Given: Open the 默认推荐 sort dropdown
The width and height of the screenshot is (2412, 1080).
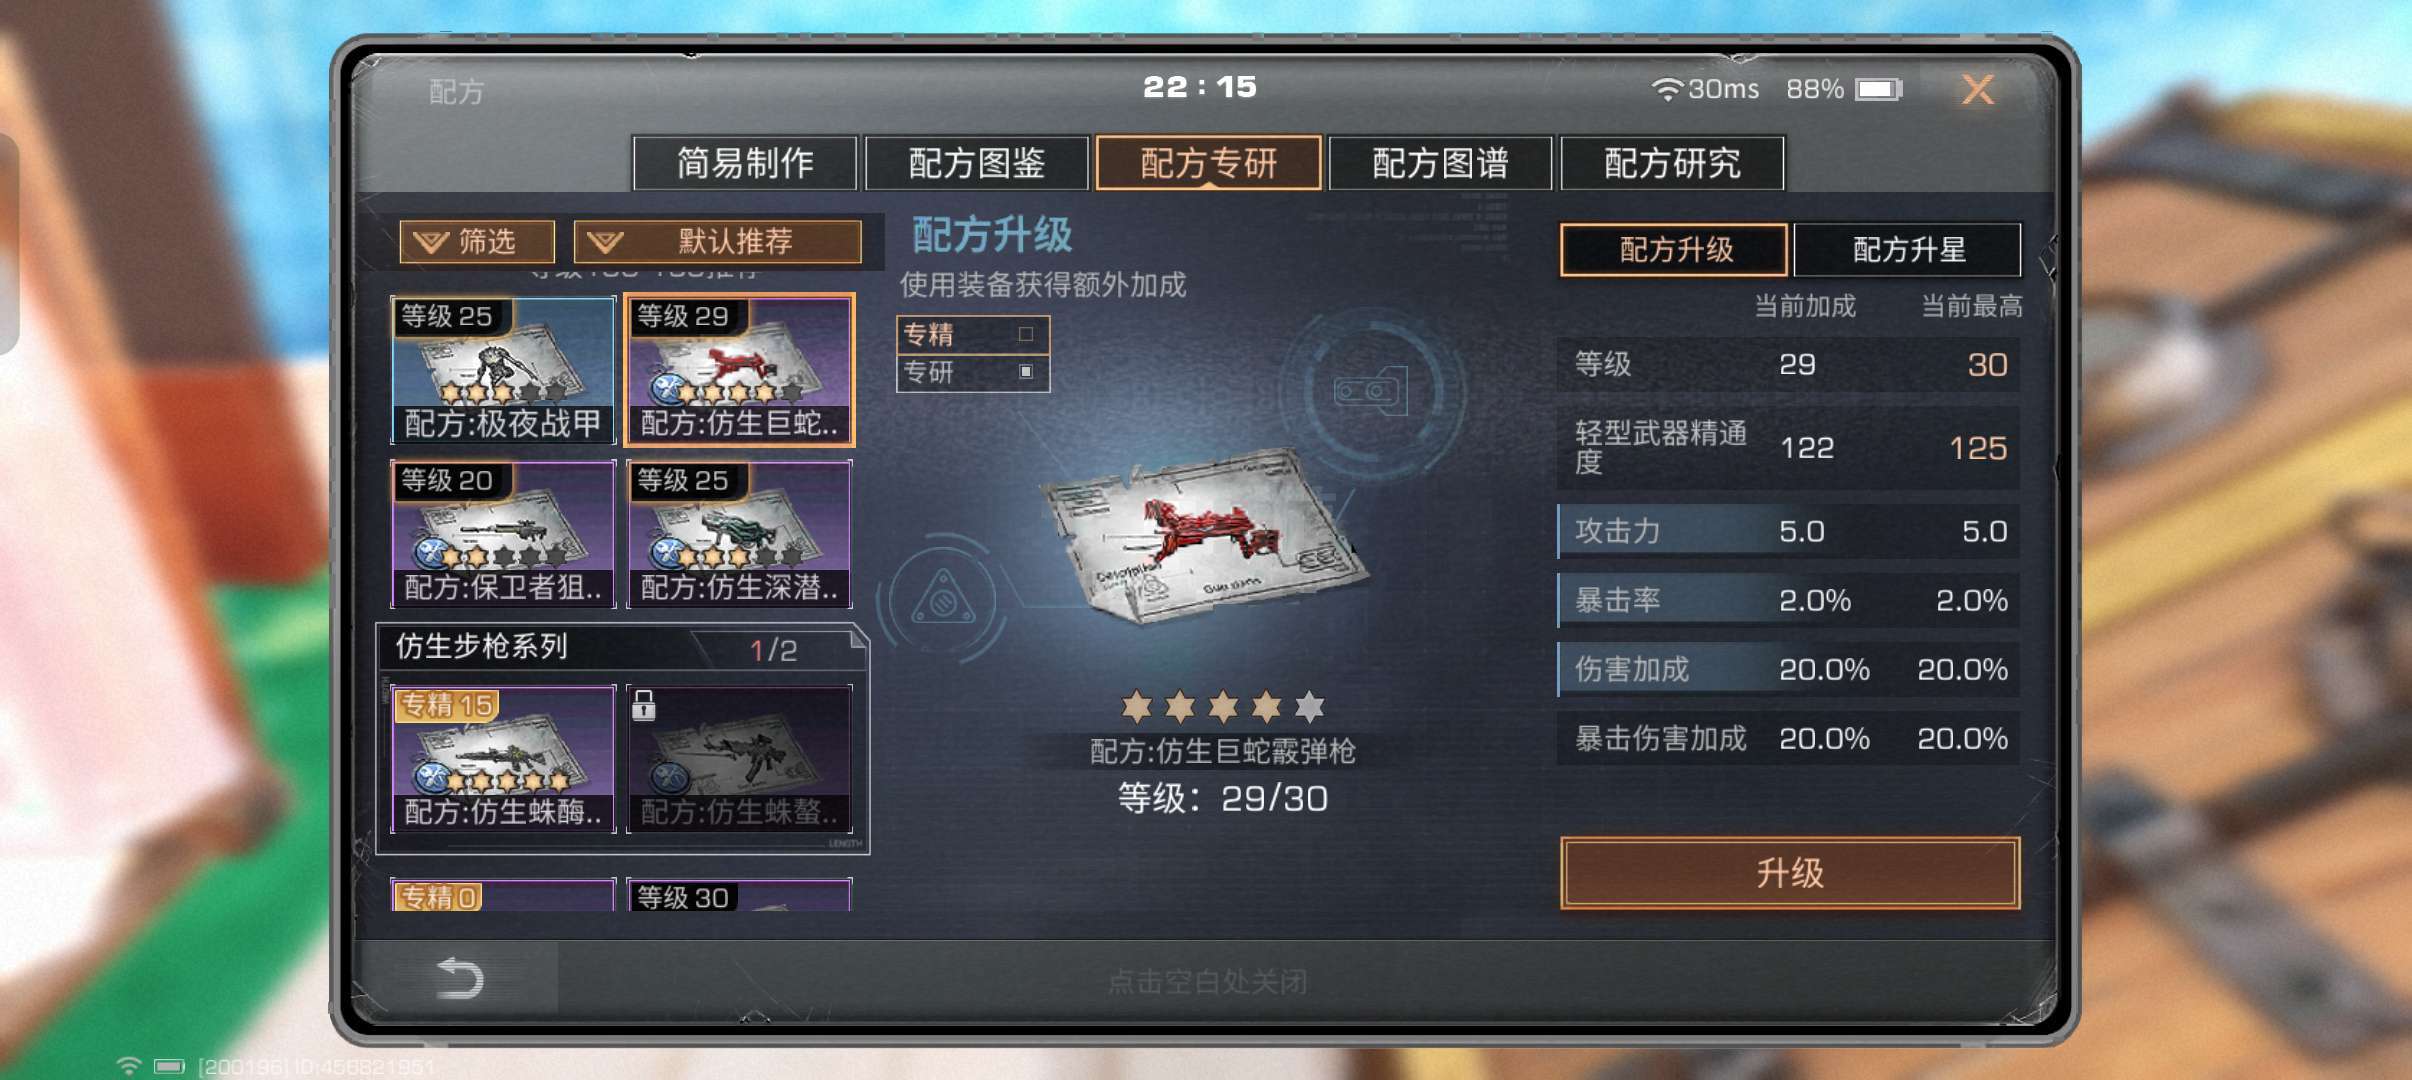Looking at the screenshot, I should [717, 241].
